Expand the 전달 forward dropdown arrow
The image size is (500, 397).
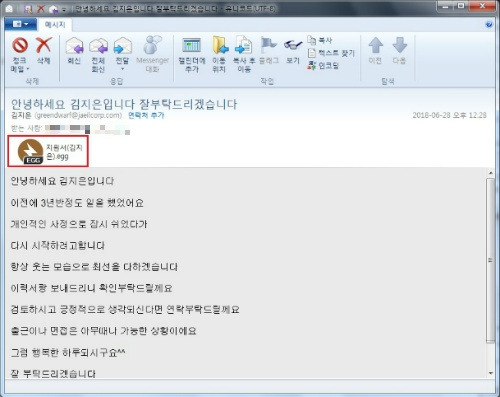(122, 69)
